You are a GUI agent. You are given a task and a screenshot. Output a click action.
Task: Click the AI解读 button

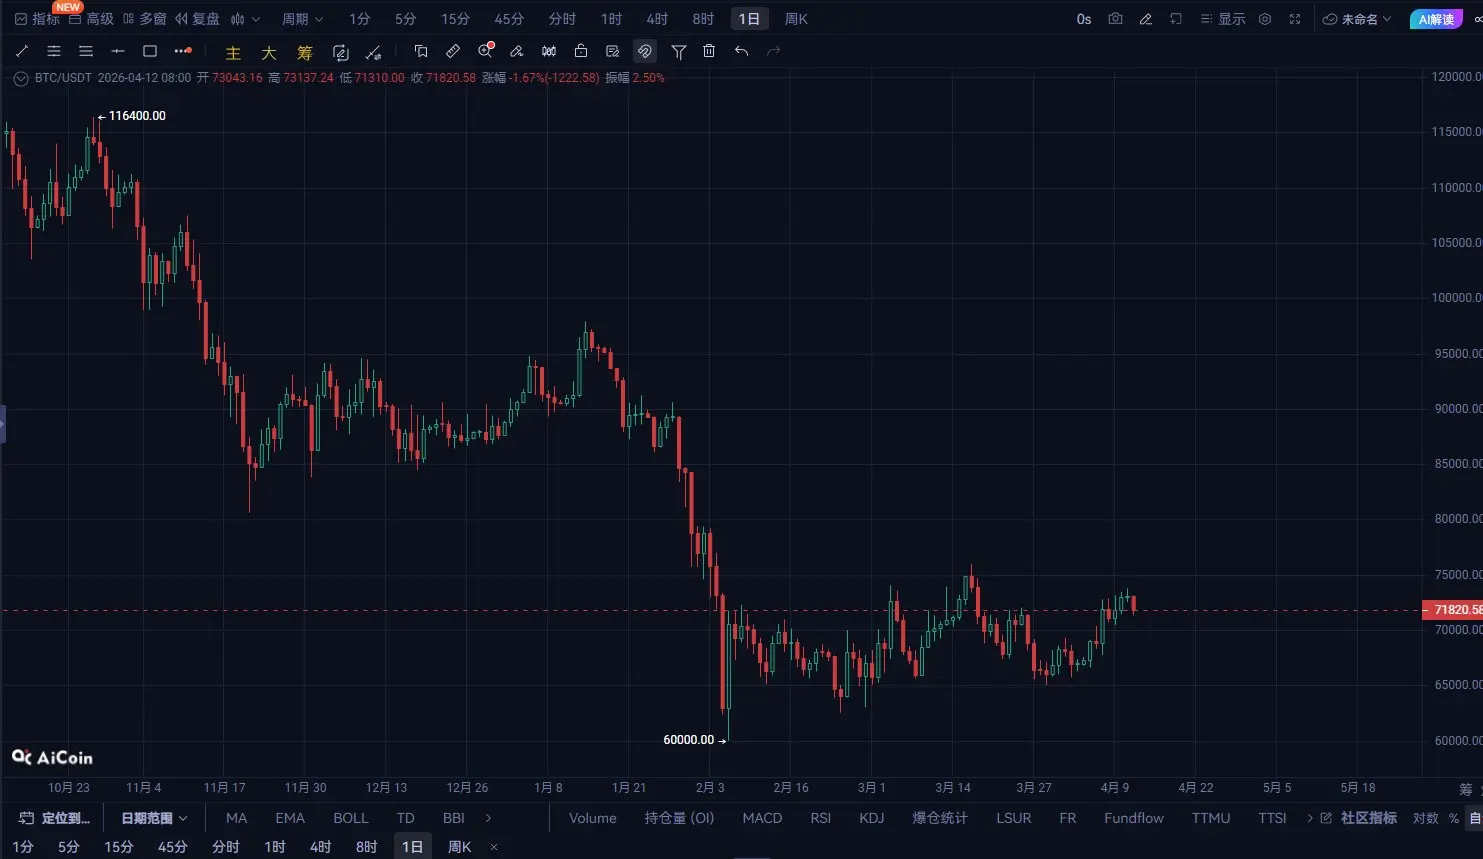coord(1436,19)
